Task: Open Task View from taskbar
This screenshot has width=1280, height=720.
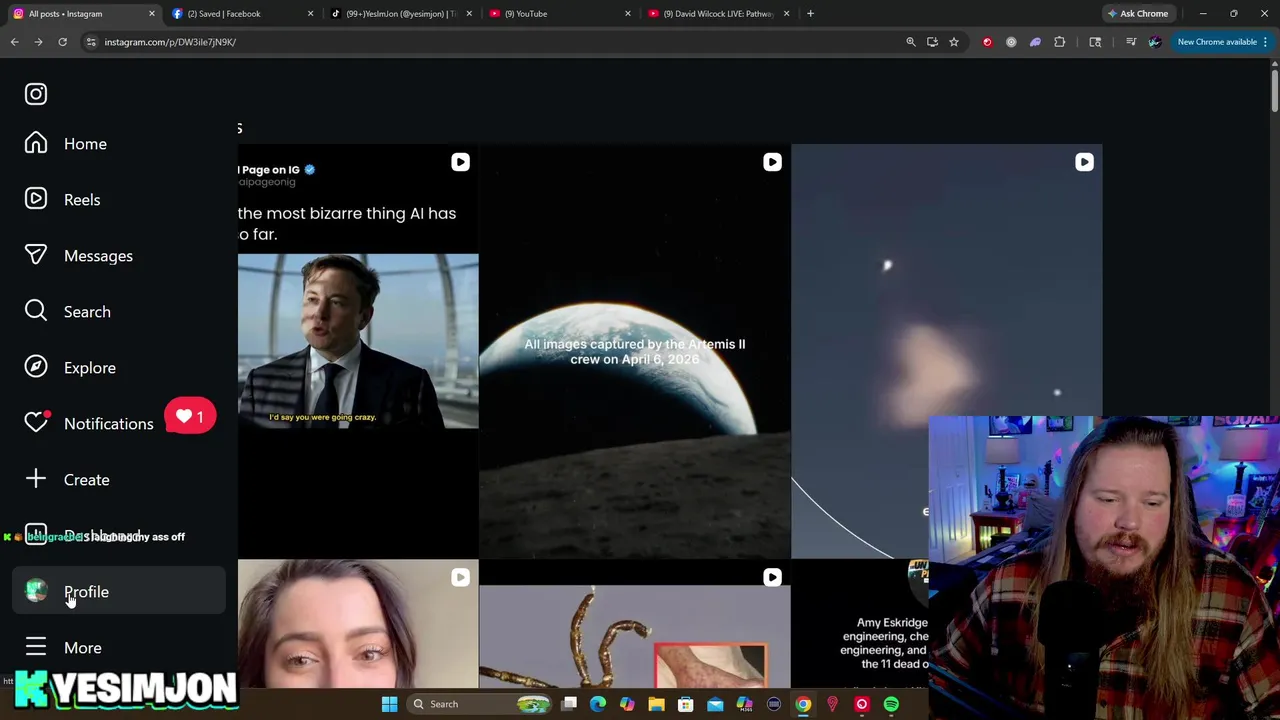Action: 569,704
